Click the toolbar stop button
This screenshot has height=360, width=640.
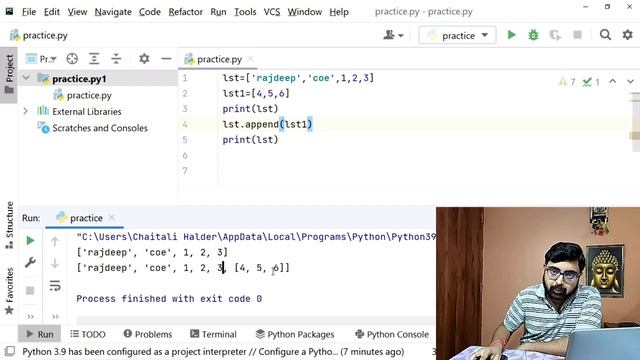pos(577,35)
